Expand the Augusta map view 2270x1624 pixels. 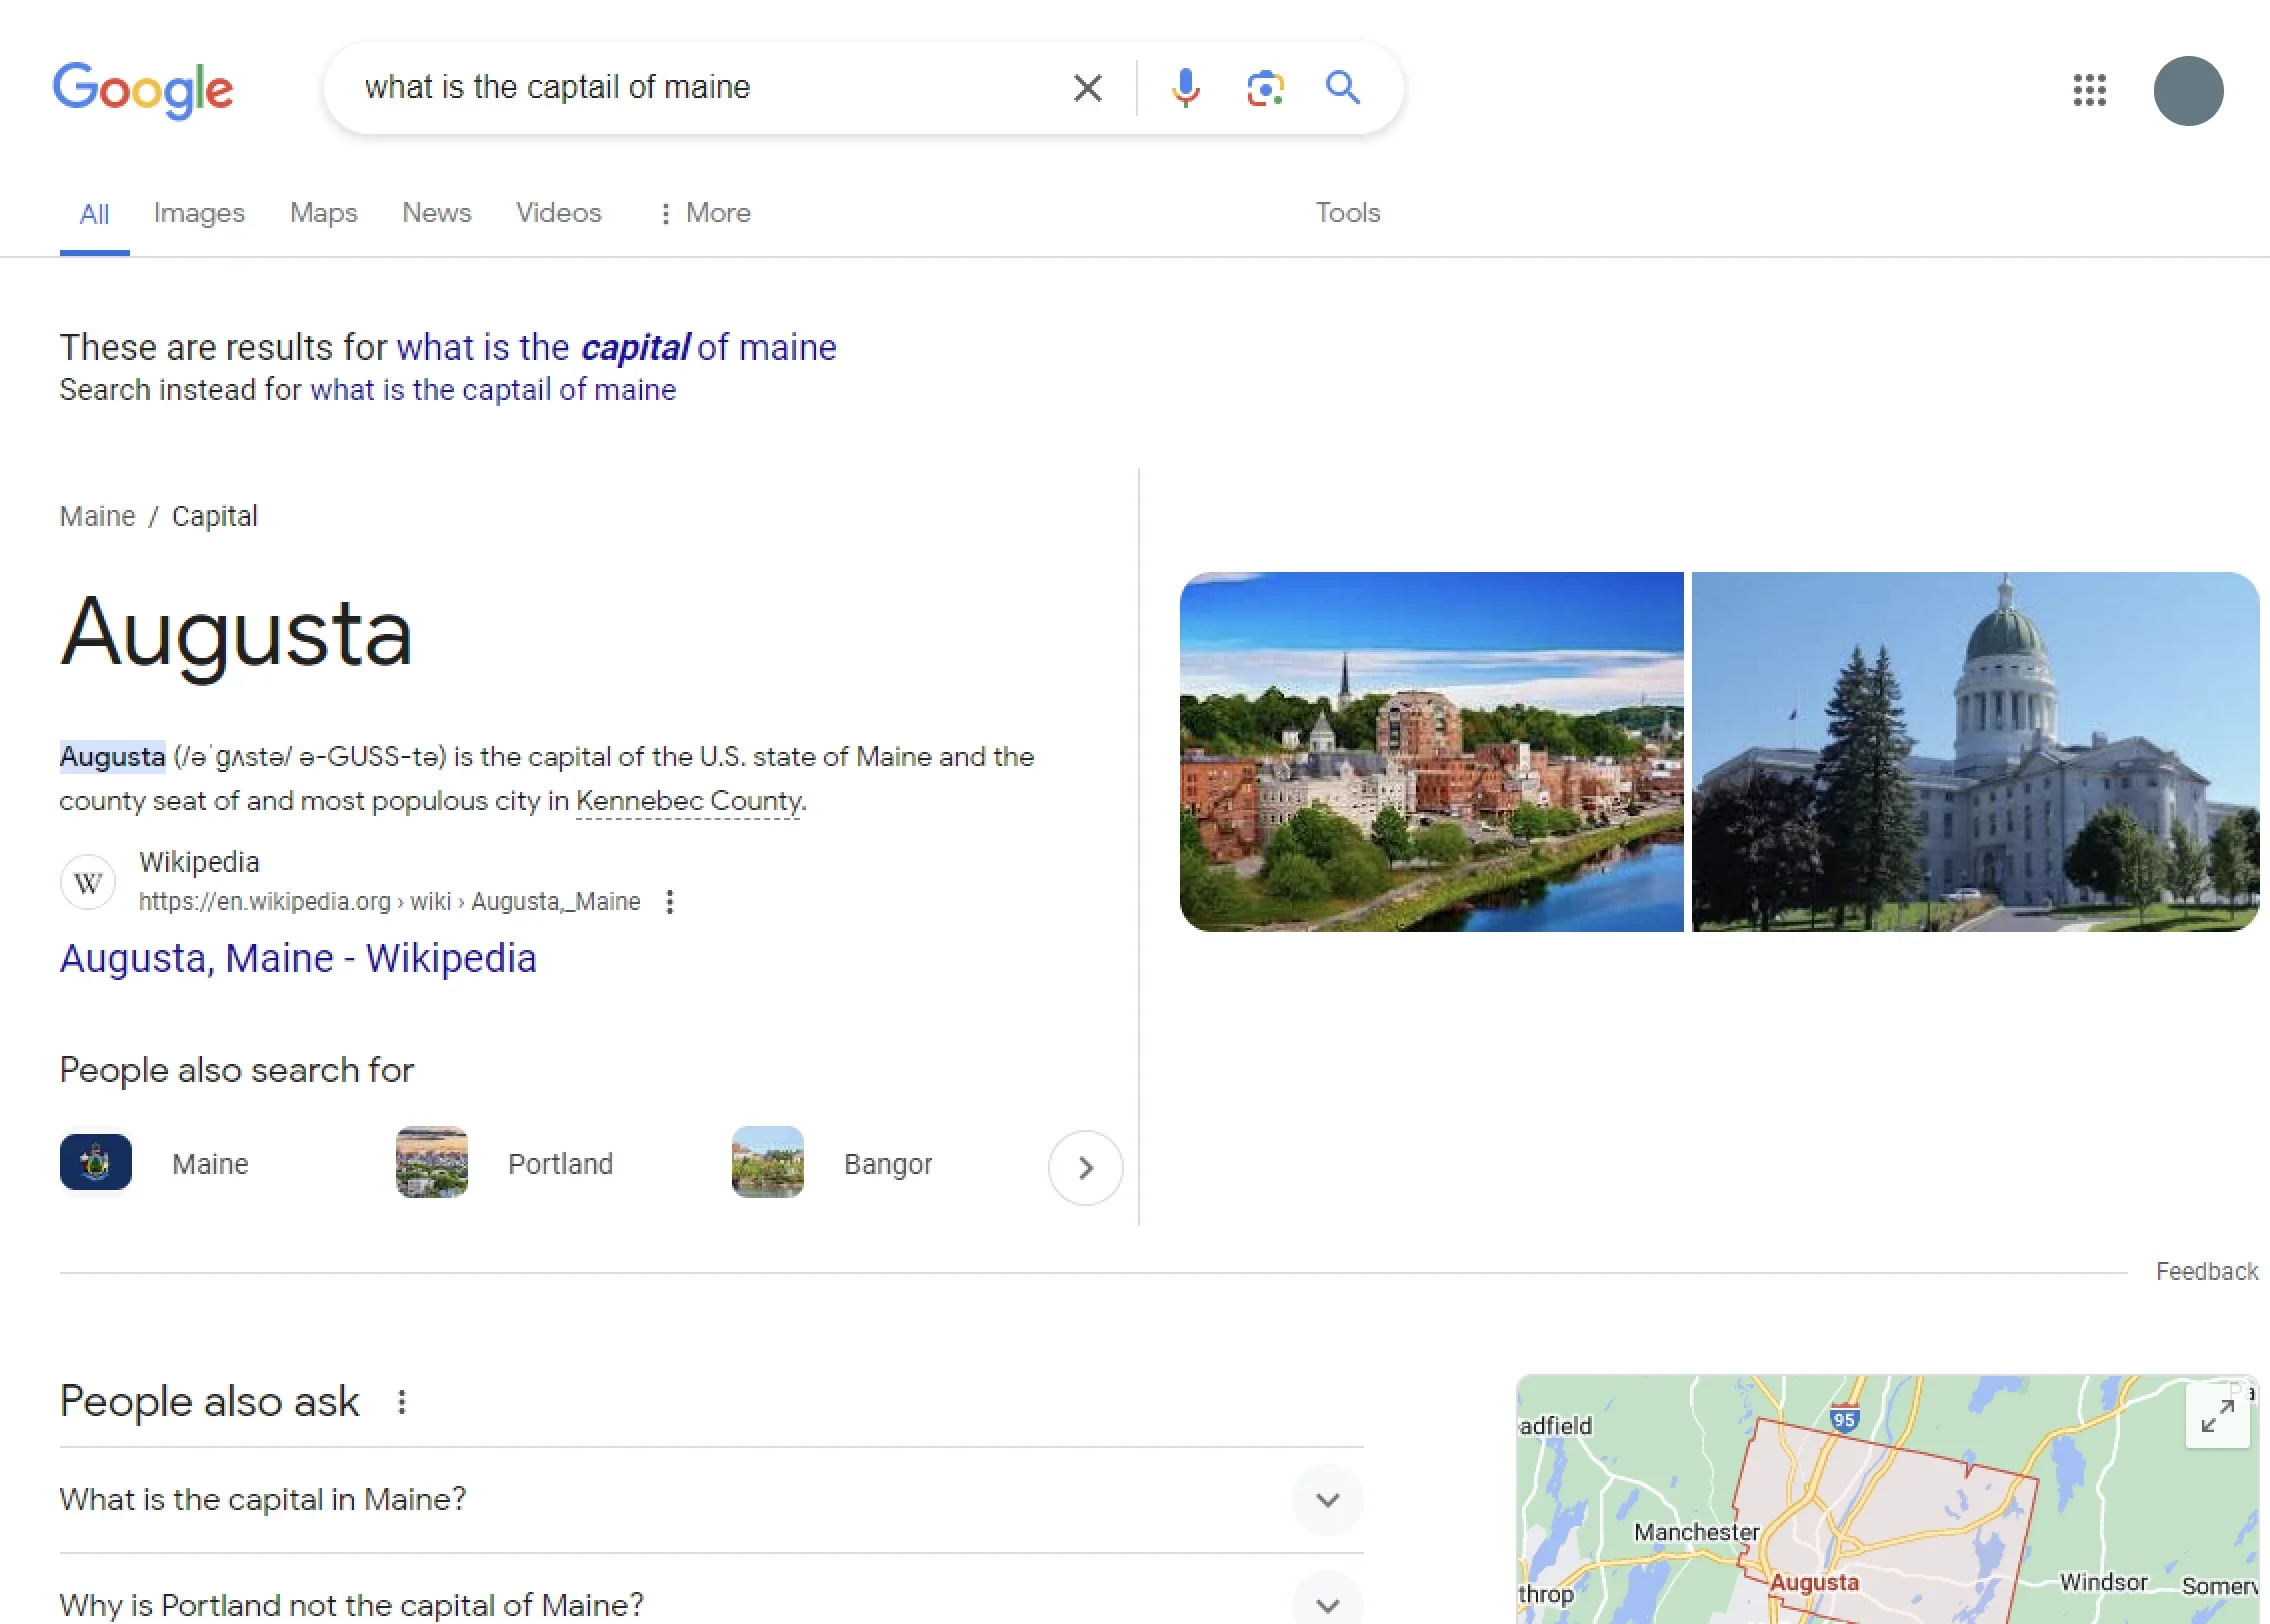point(2218,1416)
